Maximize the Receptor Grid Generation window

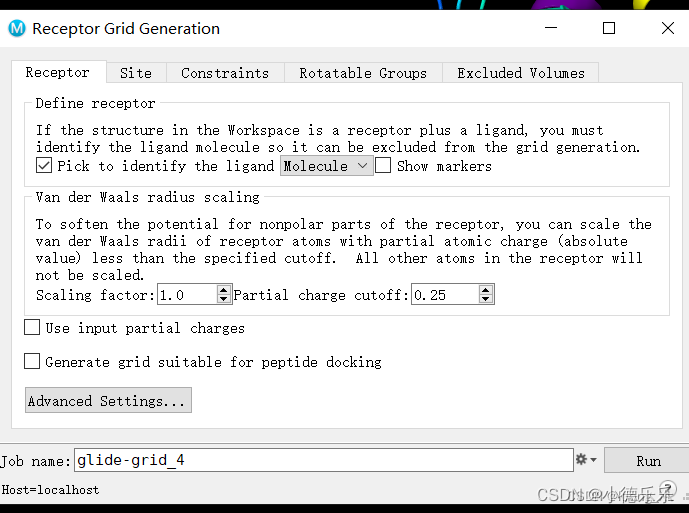pyautogui.click(x=609, y=28)
